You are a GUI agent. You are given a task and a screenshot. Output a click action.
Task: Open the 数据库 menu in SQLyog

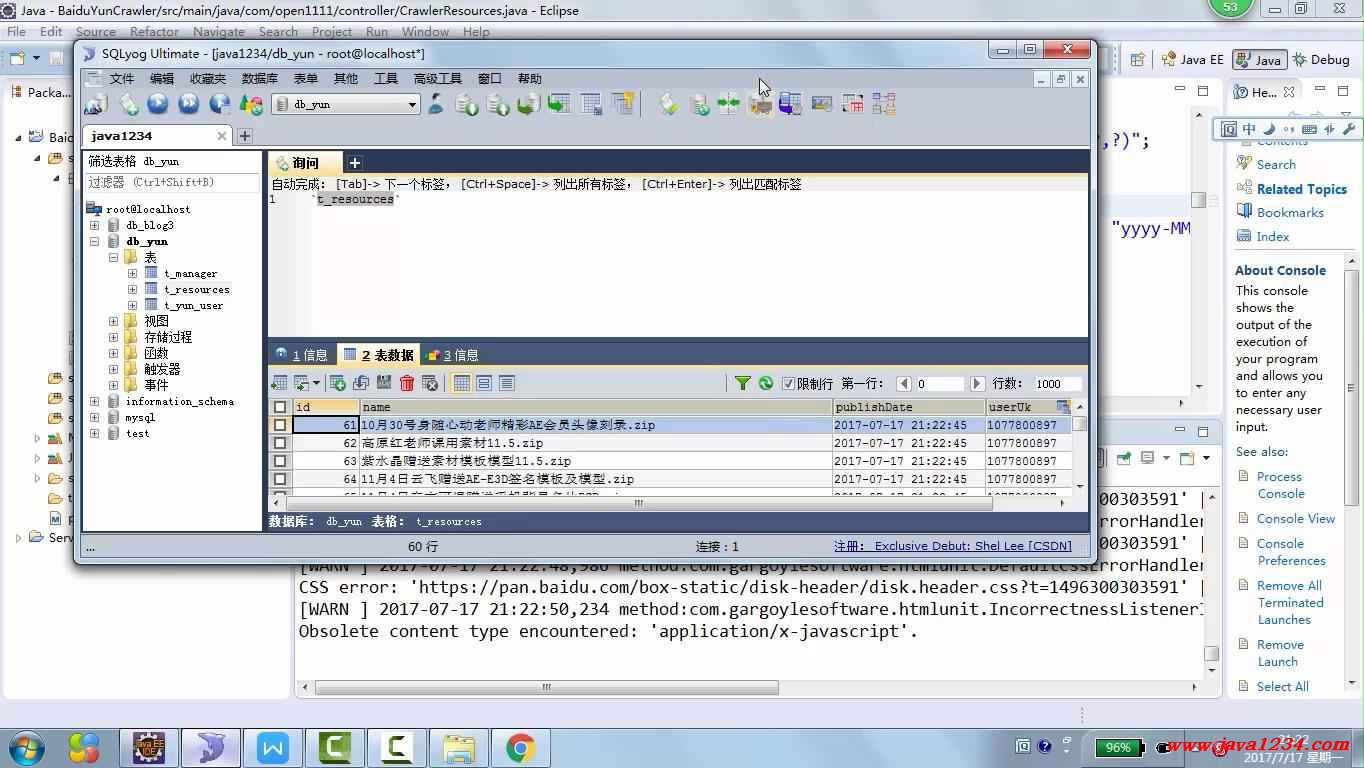pos(260,79)
